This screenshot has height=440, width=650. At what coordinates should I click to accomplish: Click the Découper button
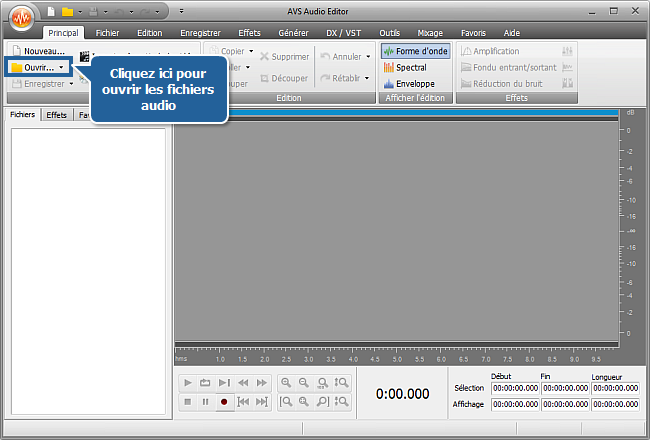[x=284, y=78]
